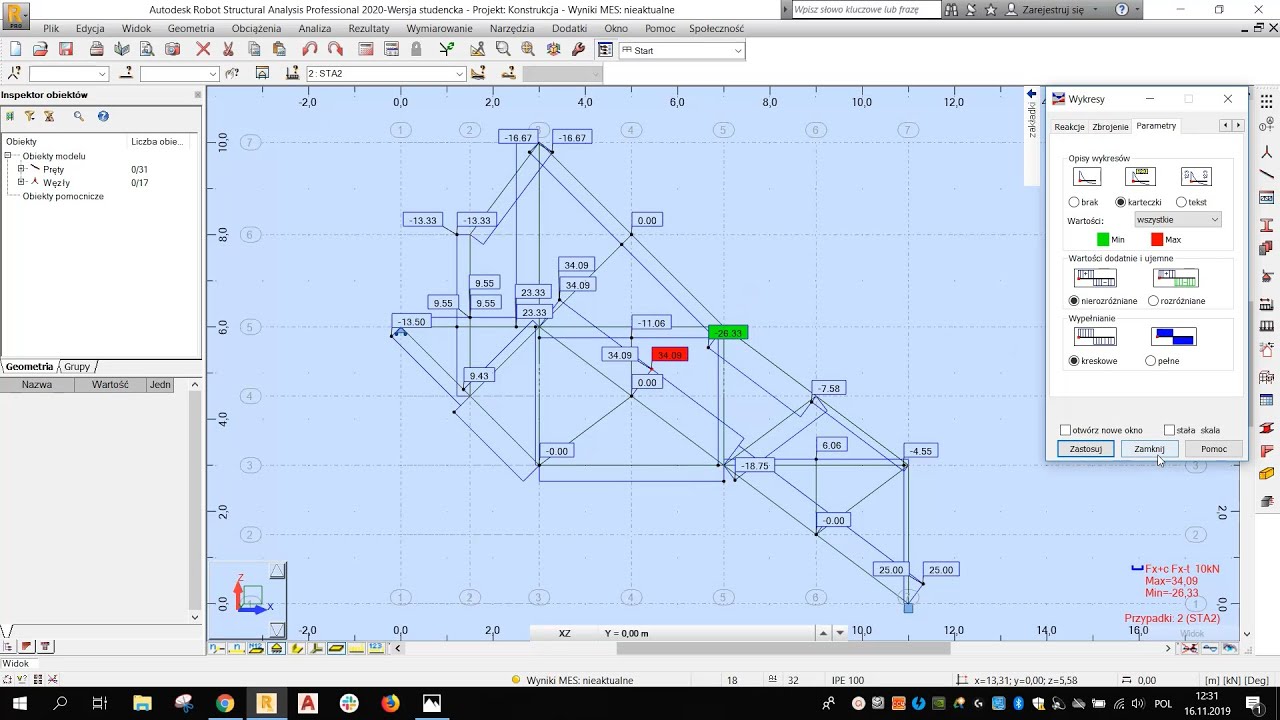Open the 'wszystkie' Wartości dropdown
This screenshot has height=720, width=1280.
1178,220
